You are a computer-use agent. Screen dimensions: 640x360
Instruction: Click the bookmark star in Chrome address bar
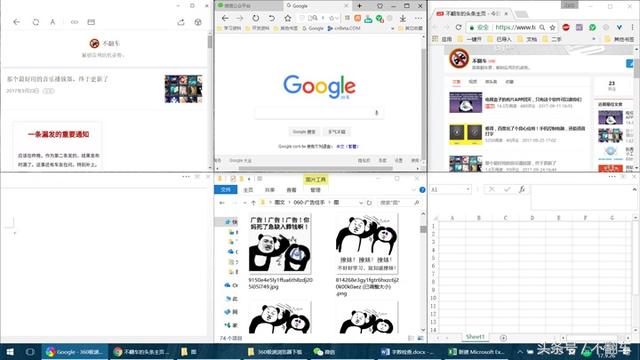[552, 27]
